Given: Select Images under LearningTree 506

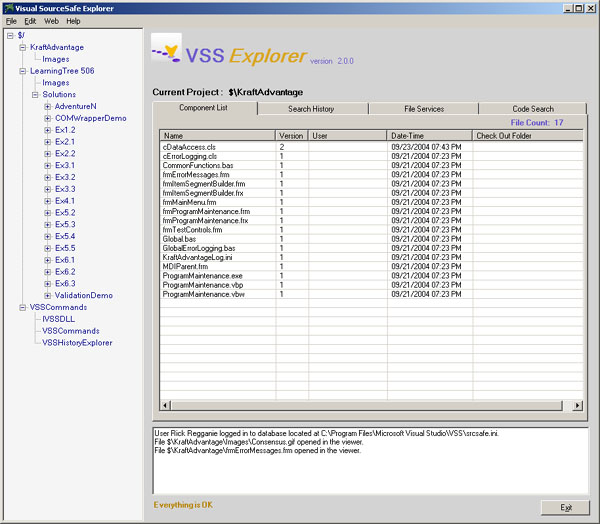Looking at the screenshot, I should tap(55, 83).
